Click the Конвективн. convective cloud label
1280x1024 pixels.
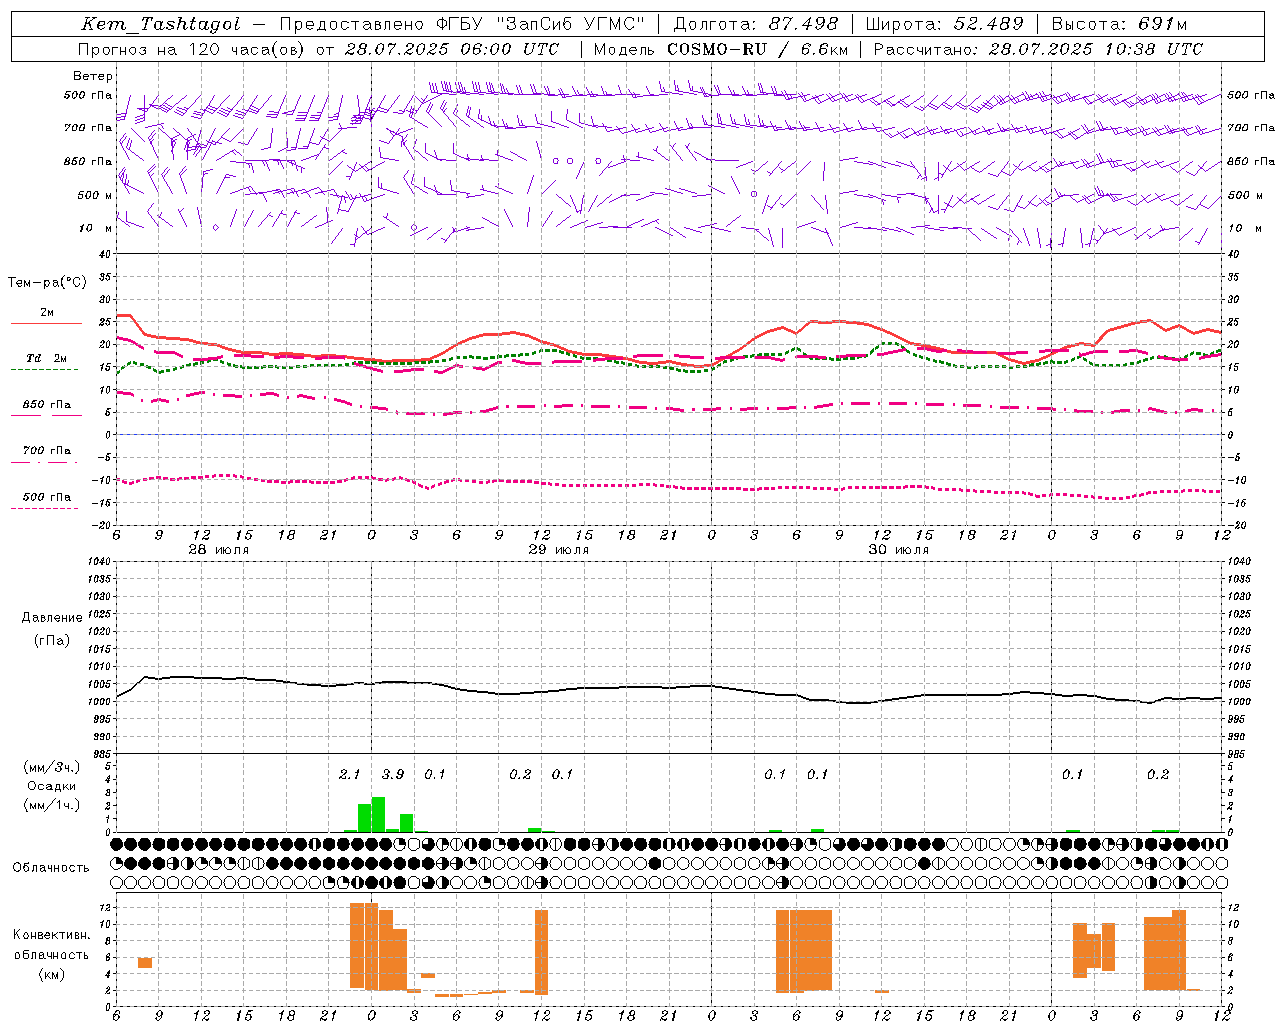[x=51, y=935]
